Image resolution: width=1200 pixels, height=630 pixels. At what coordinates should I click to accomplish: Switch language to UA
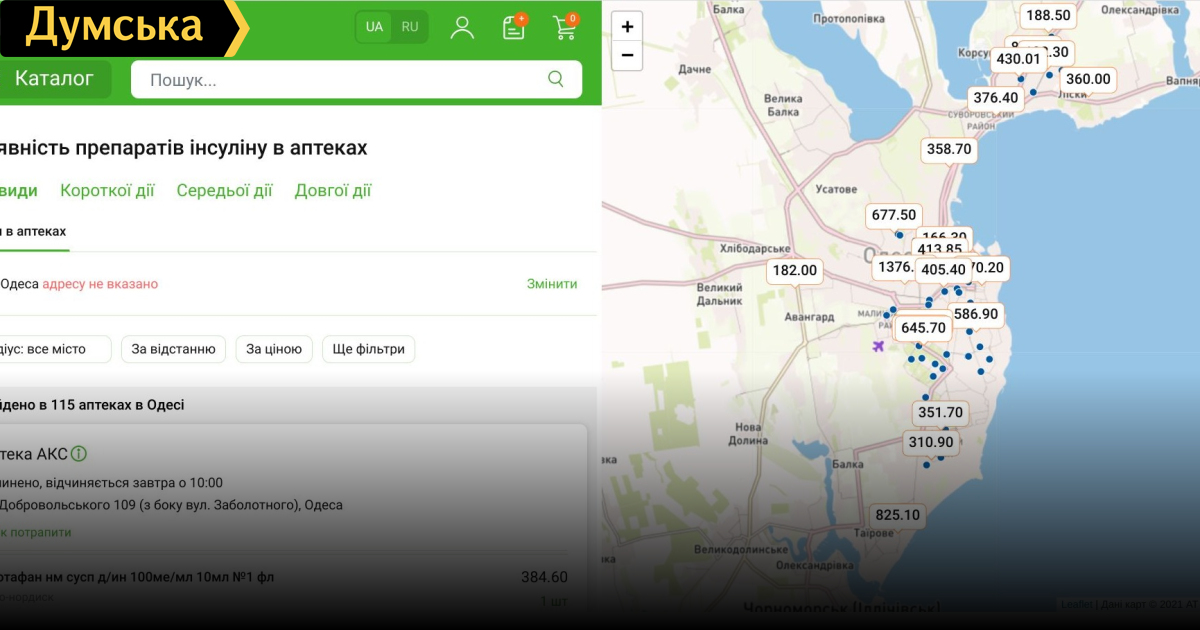coord(374,27)
